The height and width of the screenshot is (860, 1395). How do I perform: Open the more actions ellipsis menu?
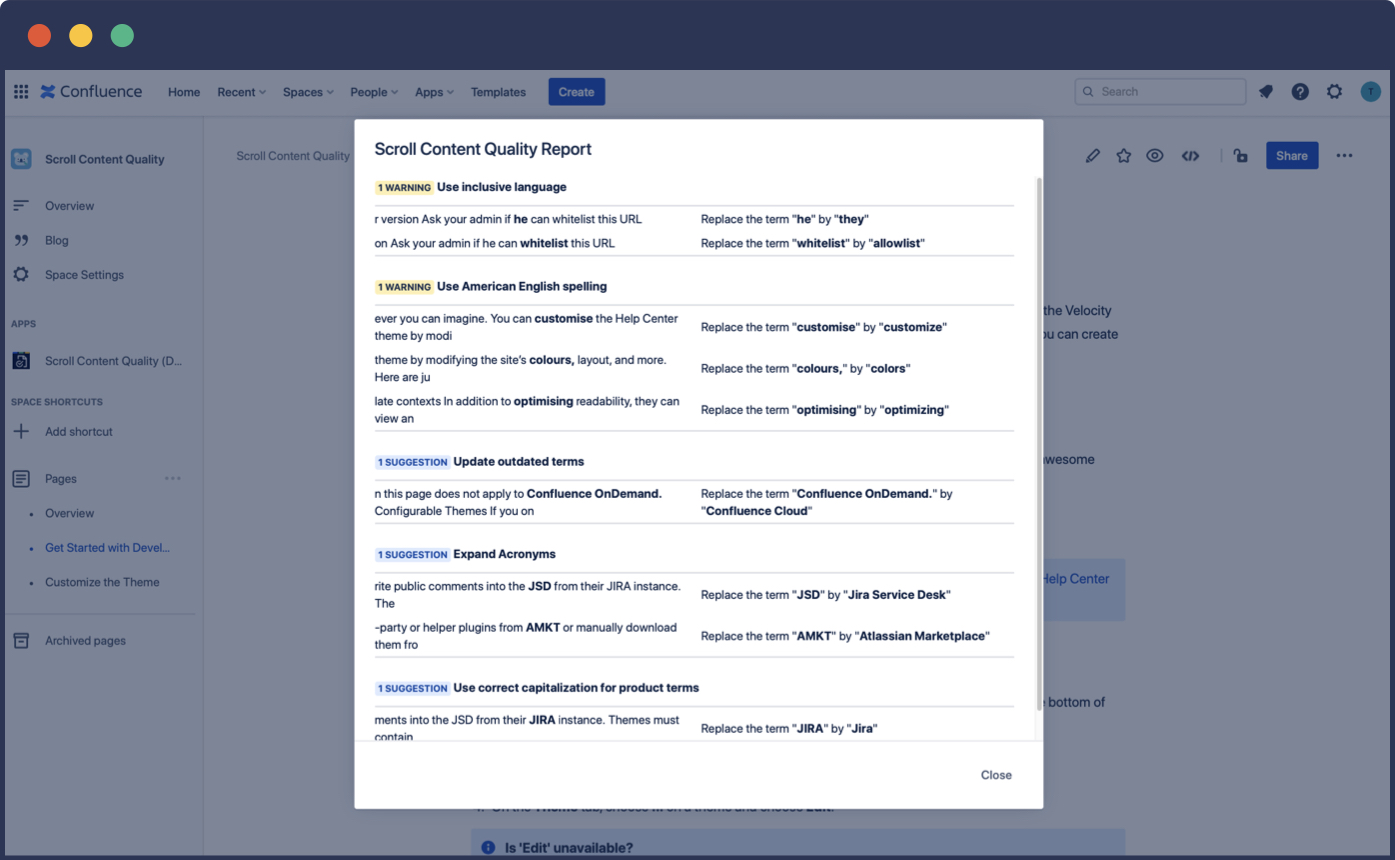1344,156
